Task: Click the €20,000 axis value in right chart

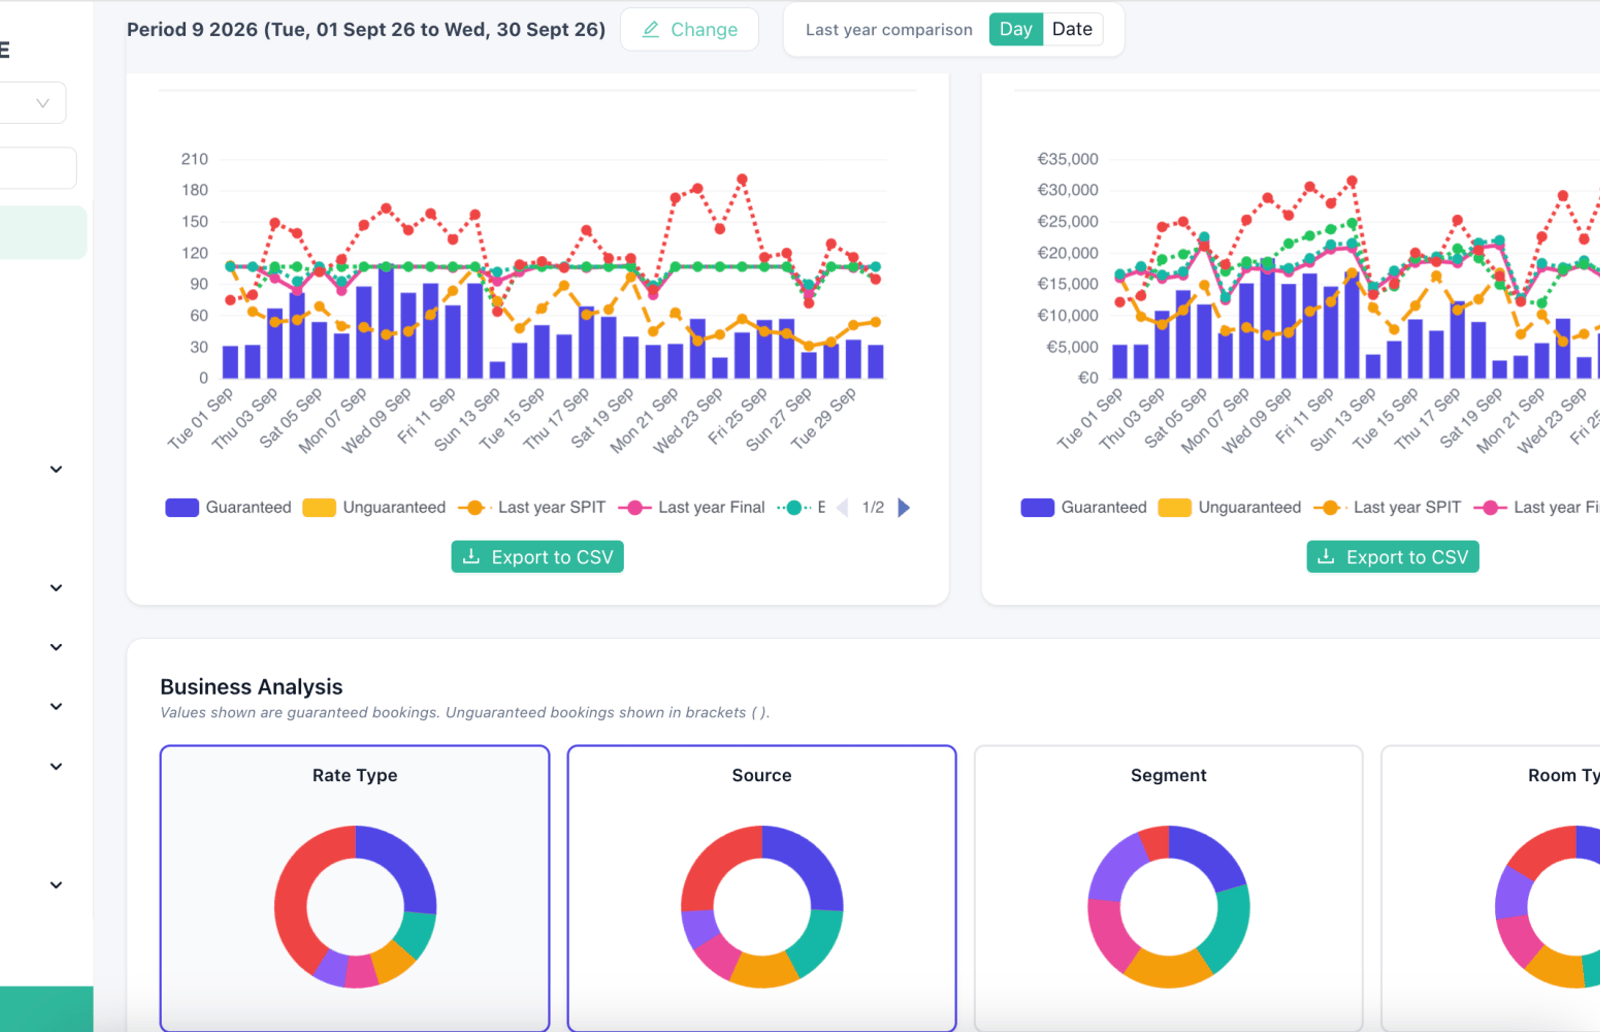Action: (x=1068, y=253)
